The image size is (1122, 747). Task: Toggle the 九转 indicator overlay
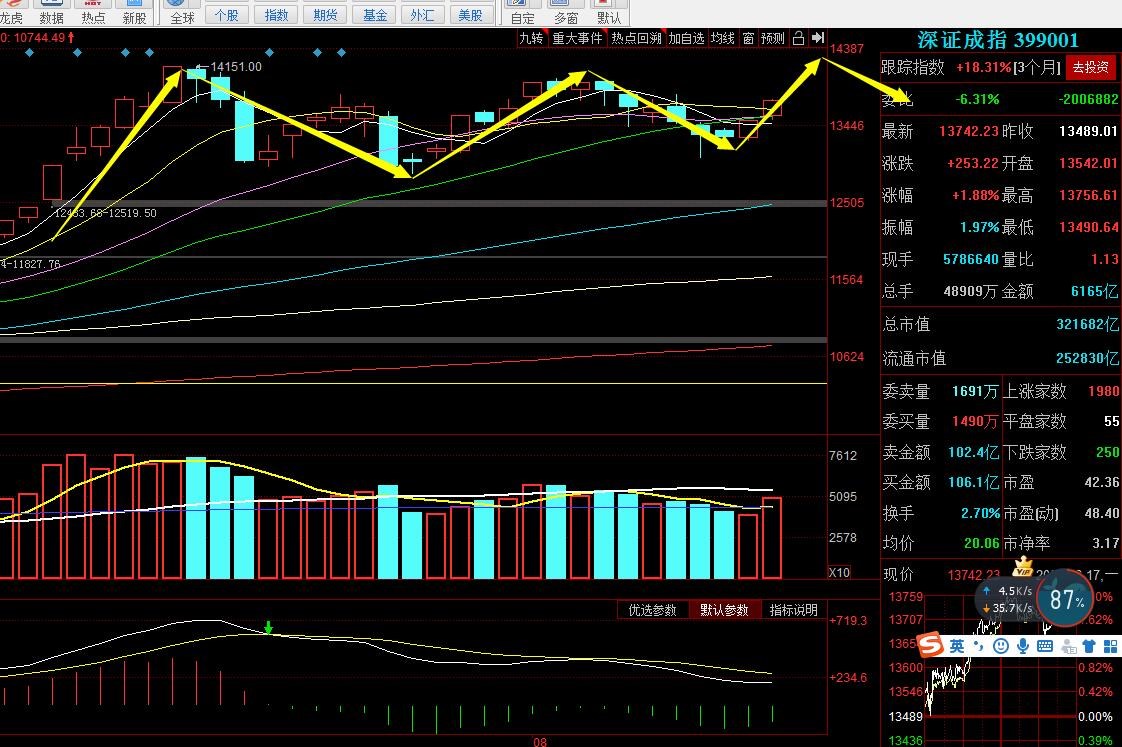[x=531, y=38]
